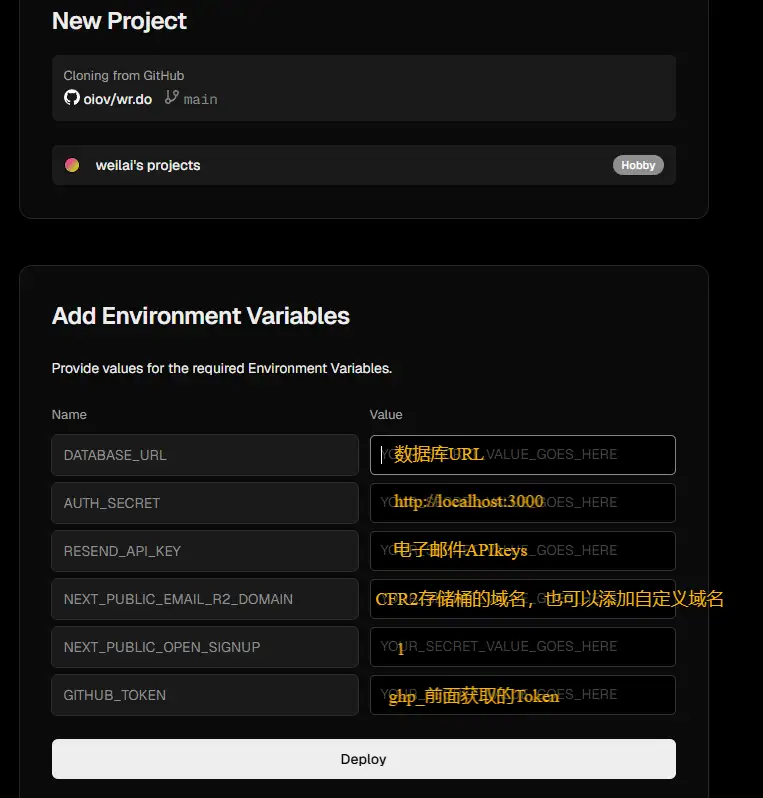Click the weilai's projects avatar icon
The height and width of the screenshot is (798, 763).
coord(72,165)
